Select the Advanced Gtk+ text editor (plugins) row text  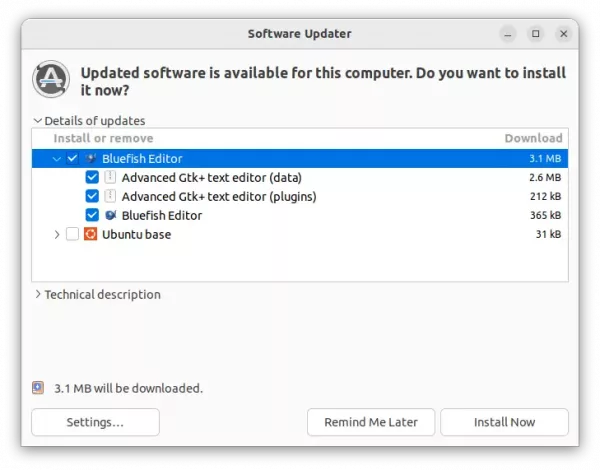coord(219,196)
